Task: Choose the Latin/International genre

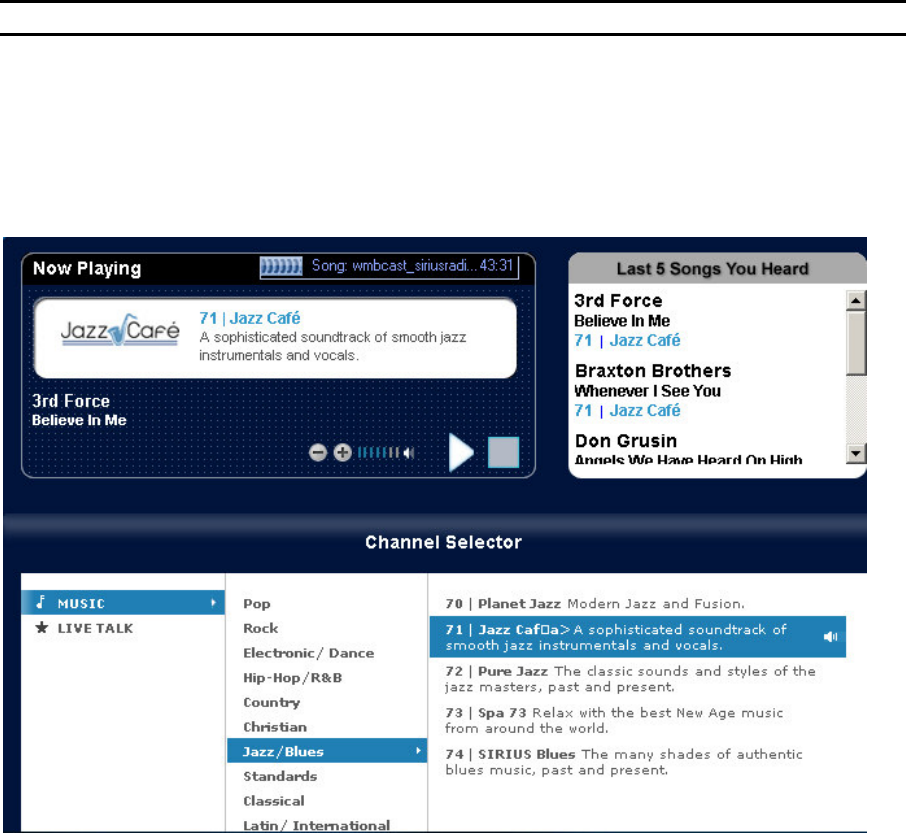Action: pyautogui.click(x=317, y=825)
